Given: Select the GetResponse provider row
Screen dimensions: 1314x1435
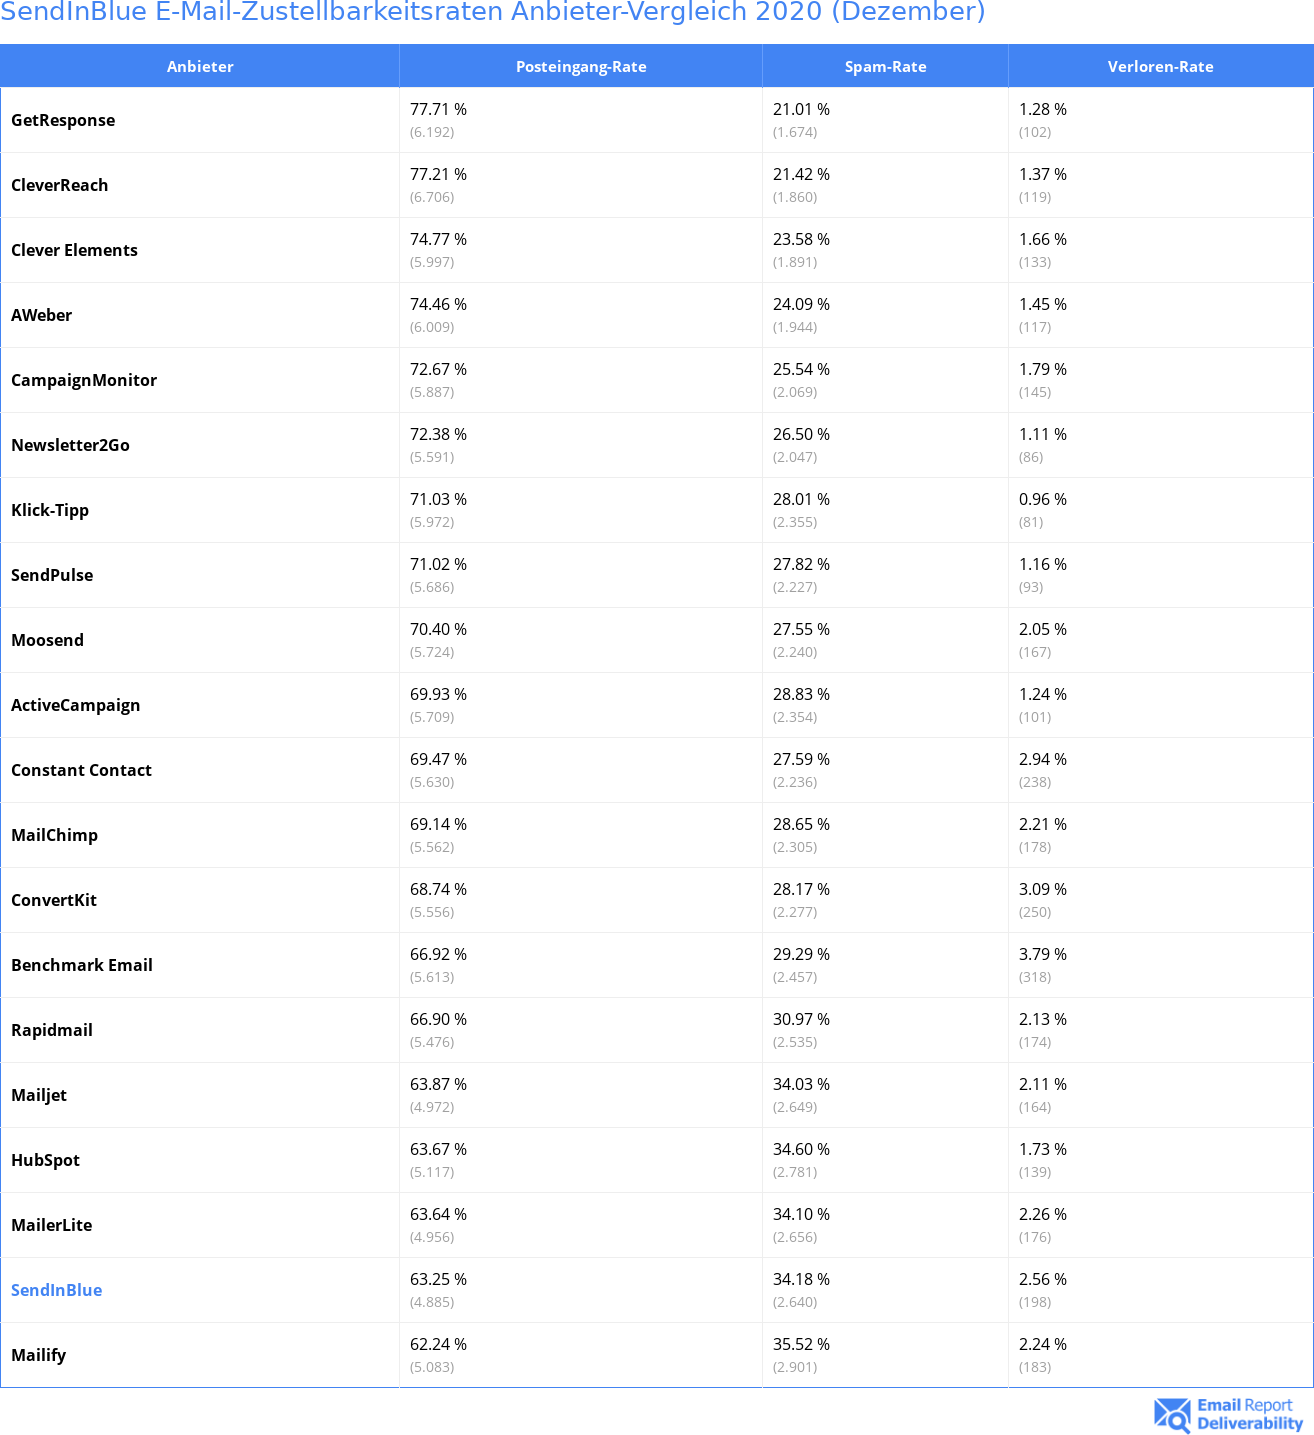Looking at the screenshot, I should click(x=657, y=120).
